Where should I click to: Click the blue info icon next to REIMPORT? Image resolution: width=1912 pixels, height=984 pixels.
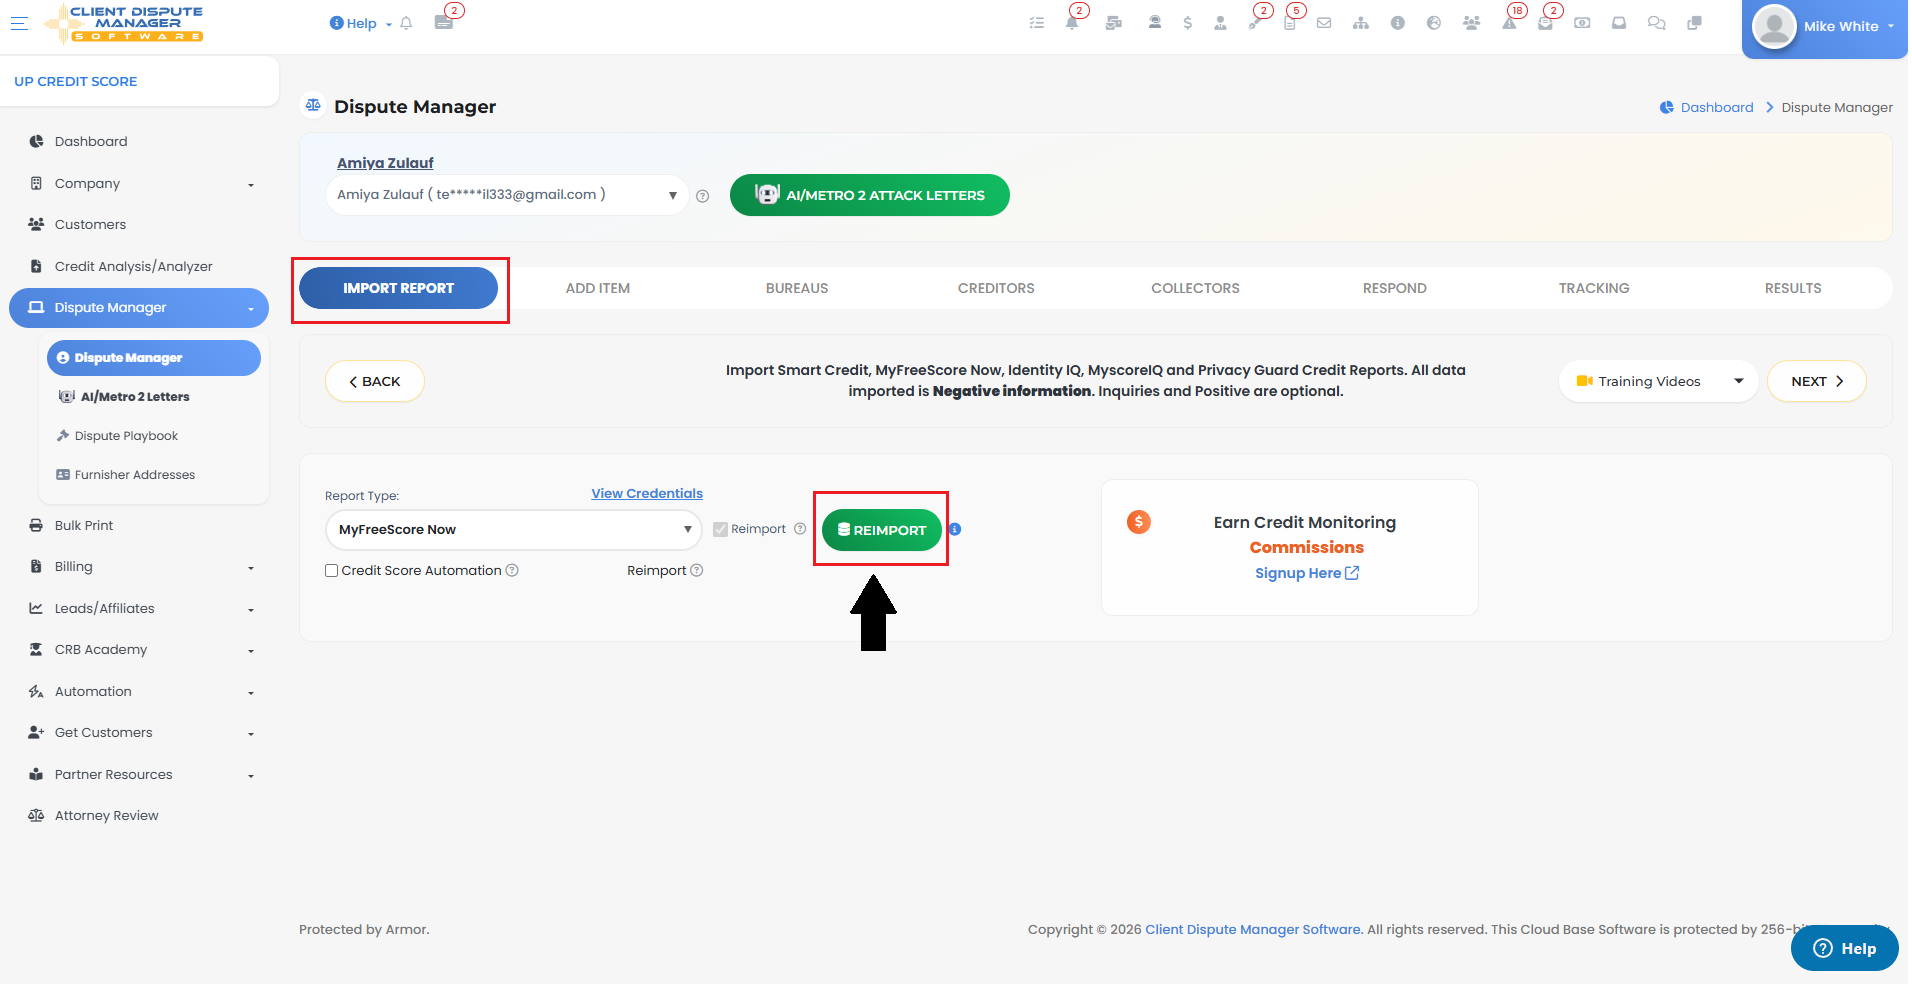[x=955, y=529]
